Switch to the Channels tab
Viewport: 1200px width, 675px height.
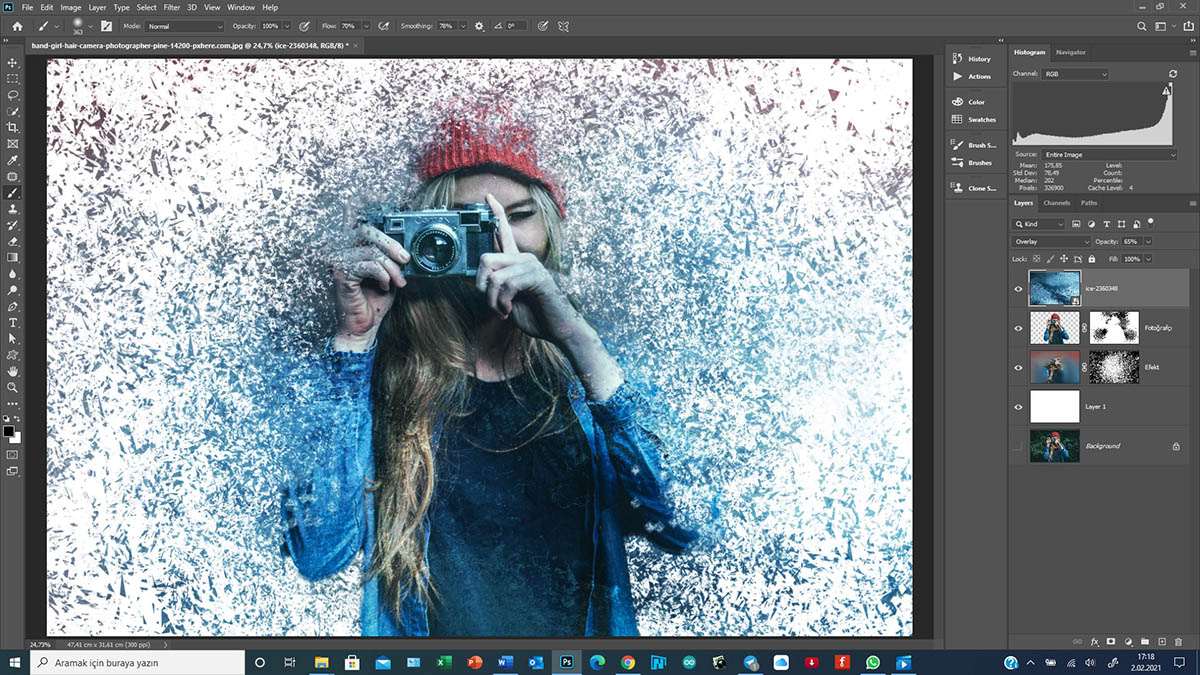[1056, 203]
